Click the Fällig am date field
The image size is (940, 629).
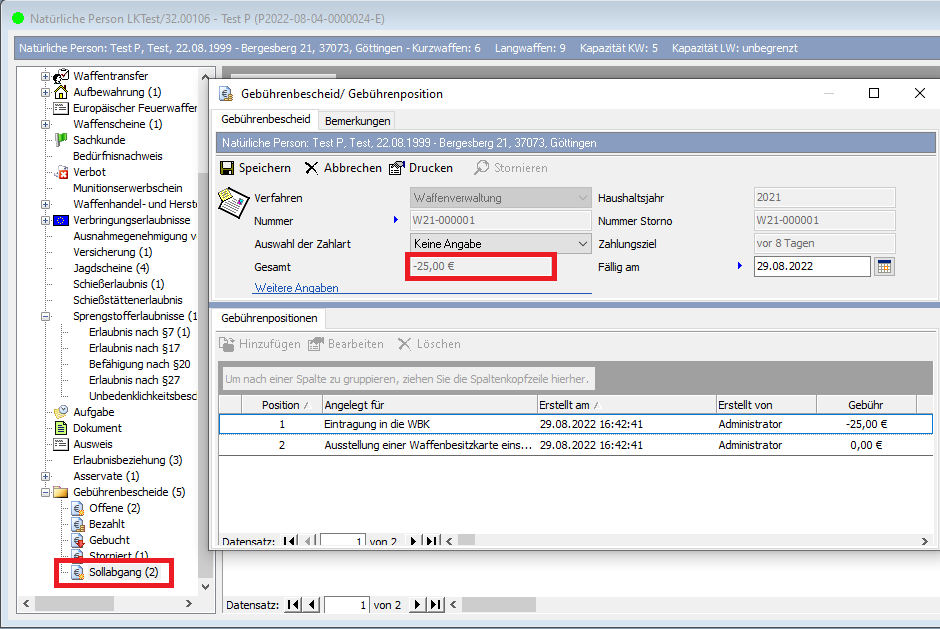(x=811, y=266)
